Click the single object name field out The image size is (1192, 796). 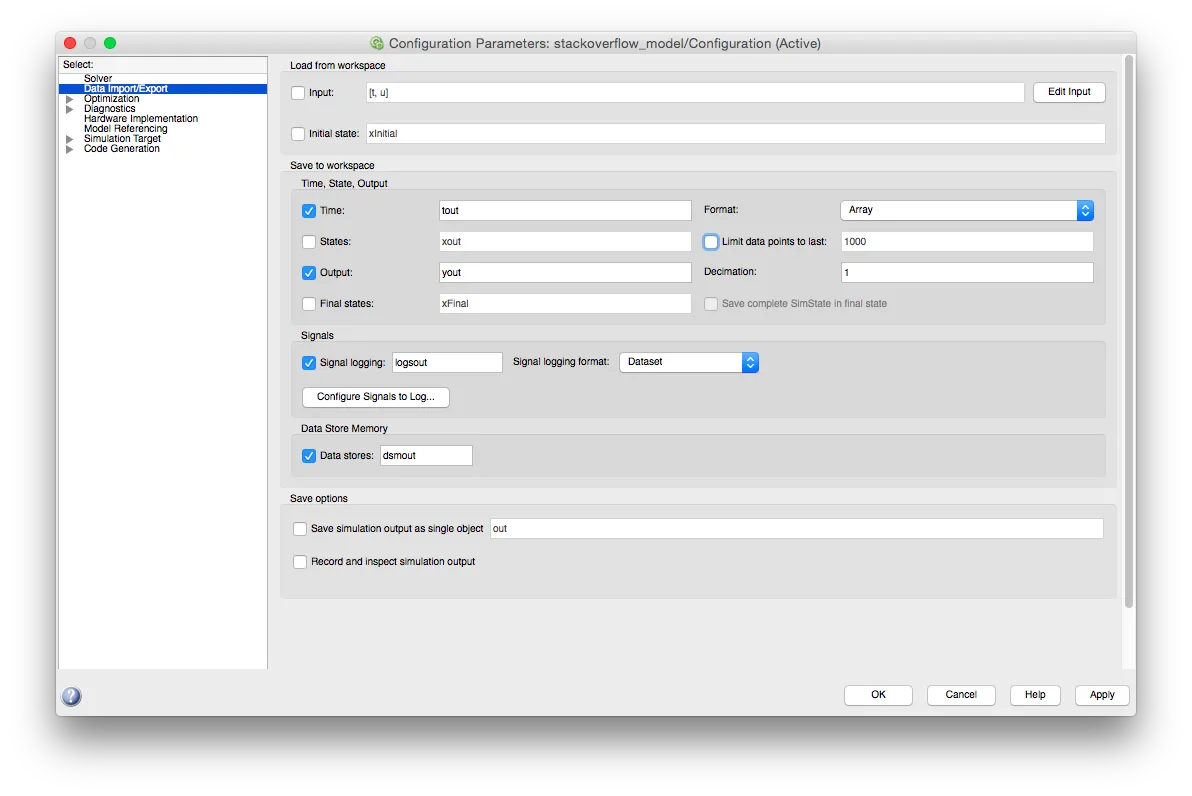tap(797, 528)
